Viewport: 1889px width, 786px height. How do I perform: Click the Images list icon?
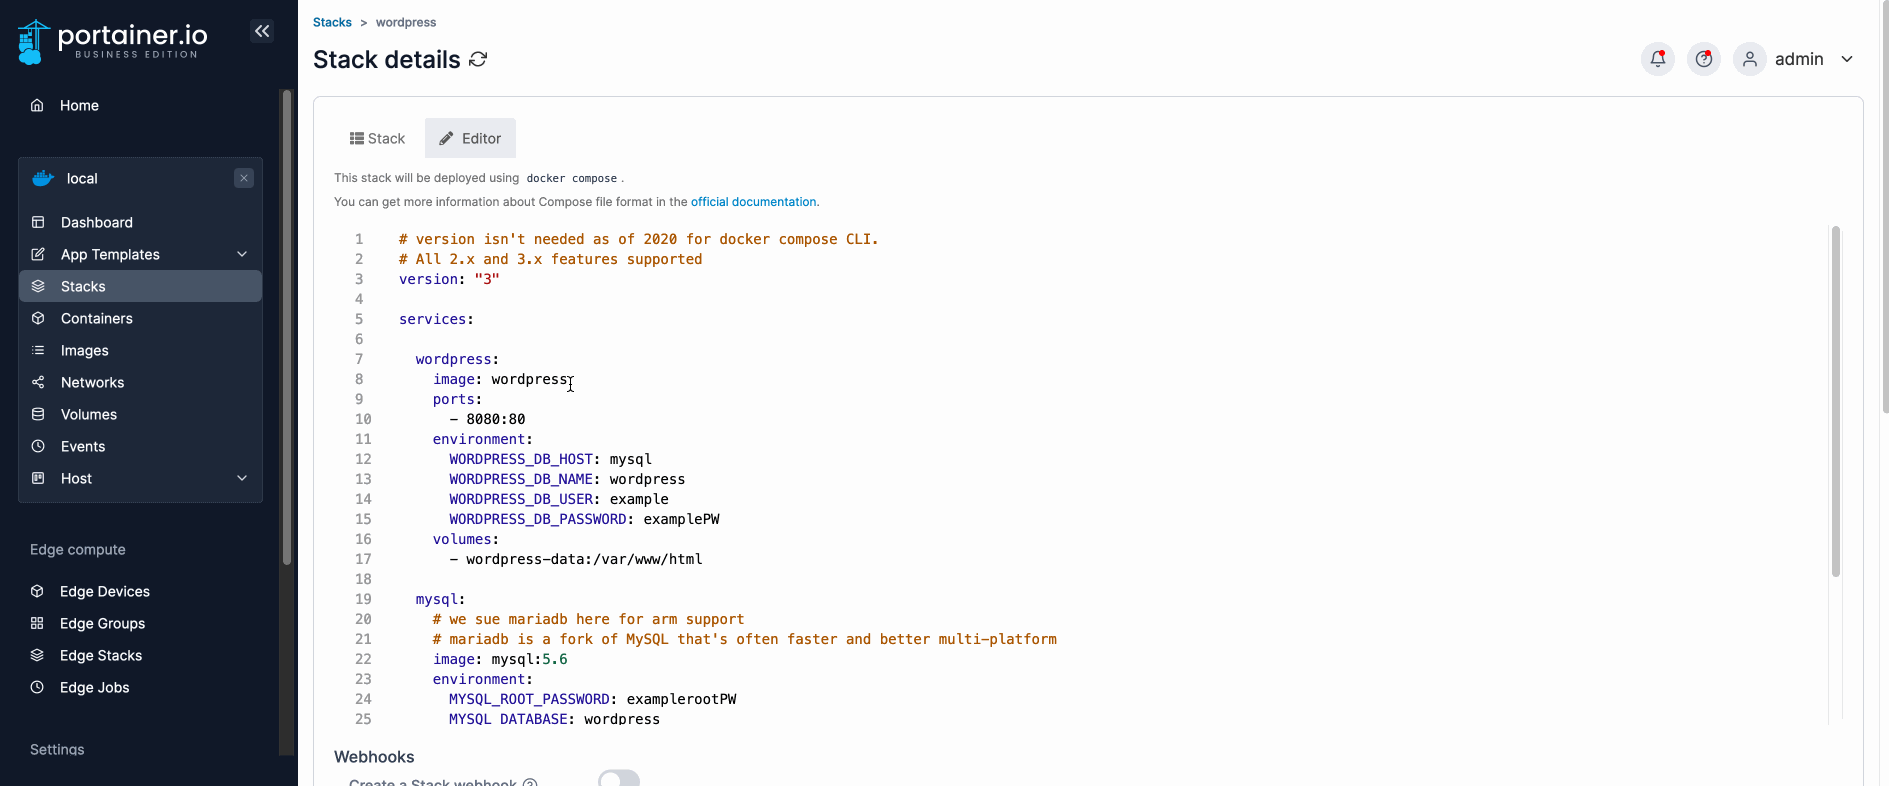(x=38, y=350)
